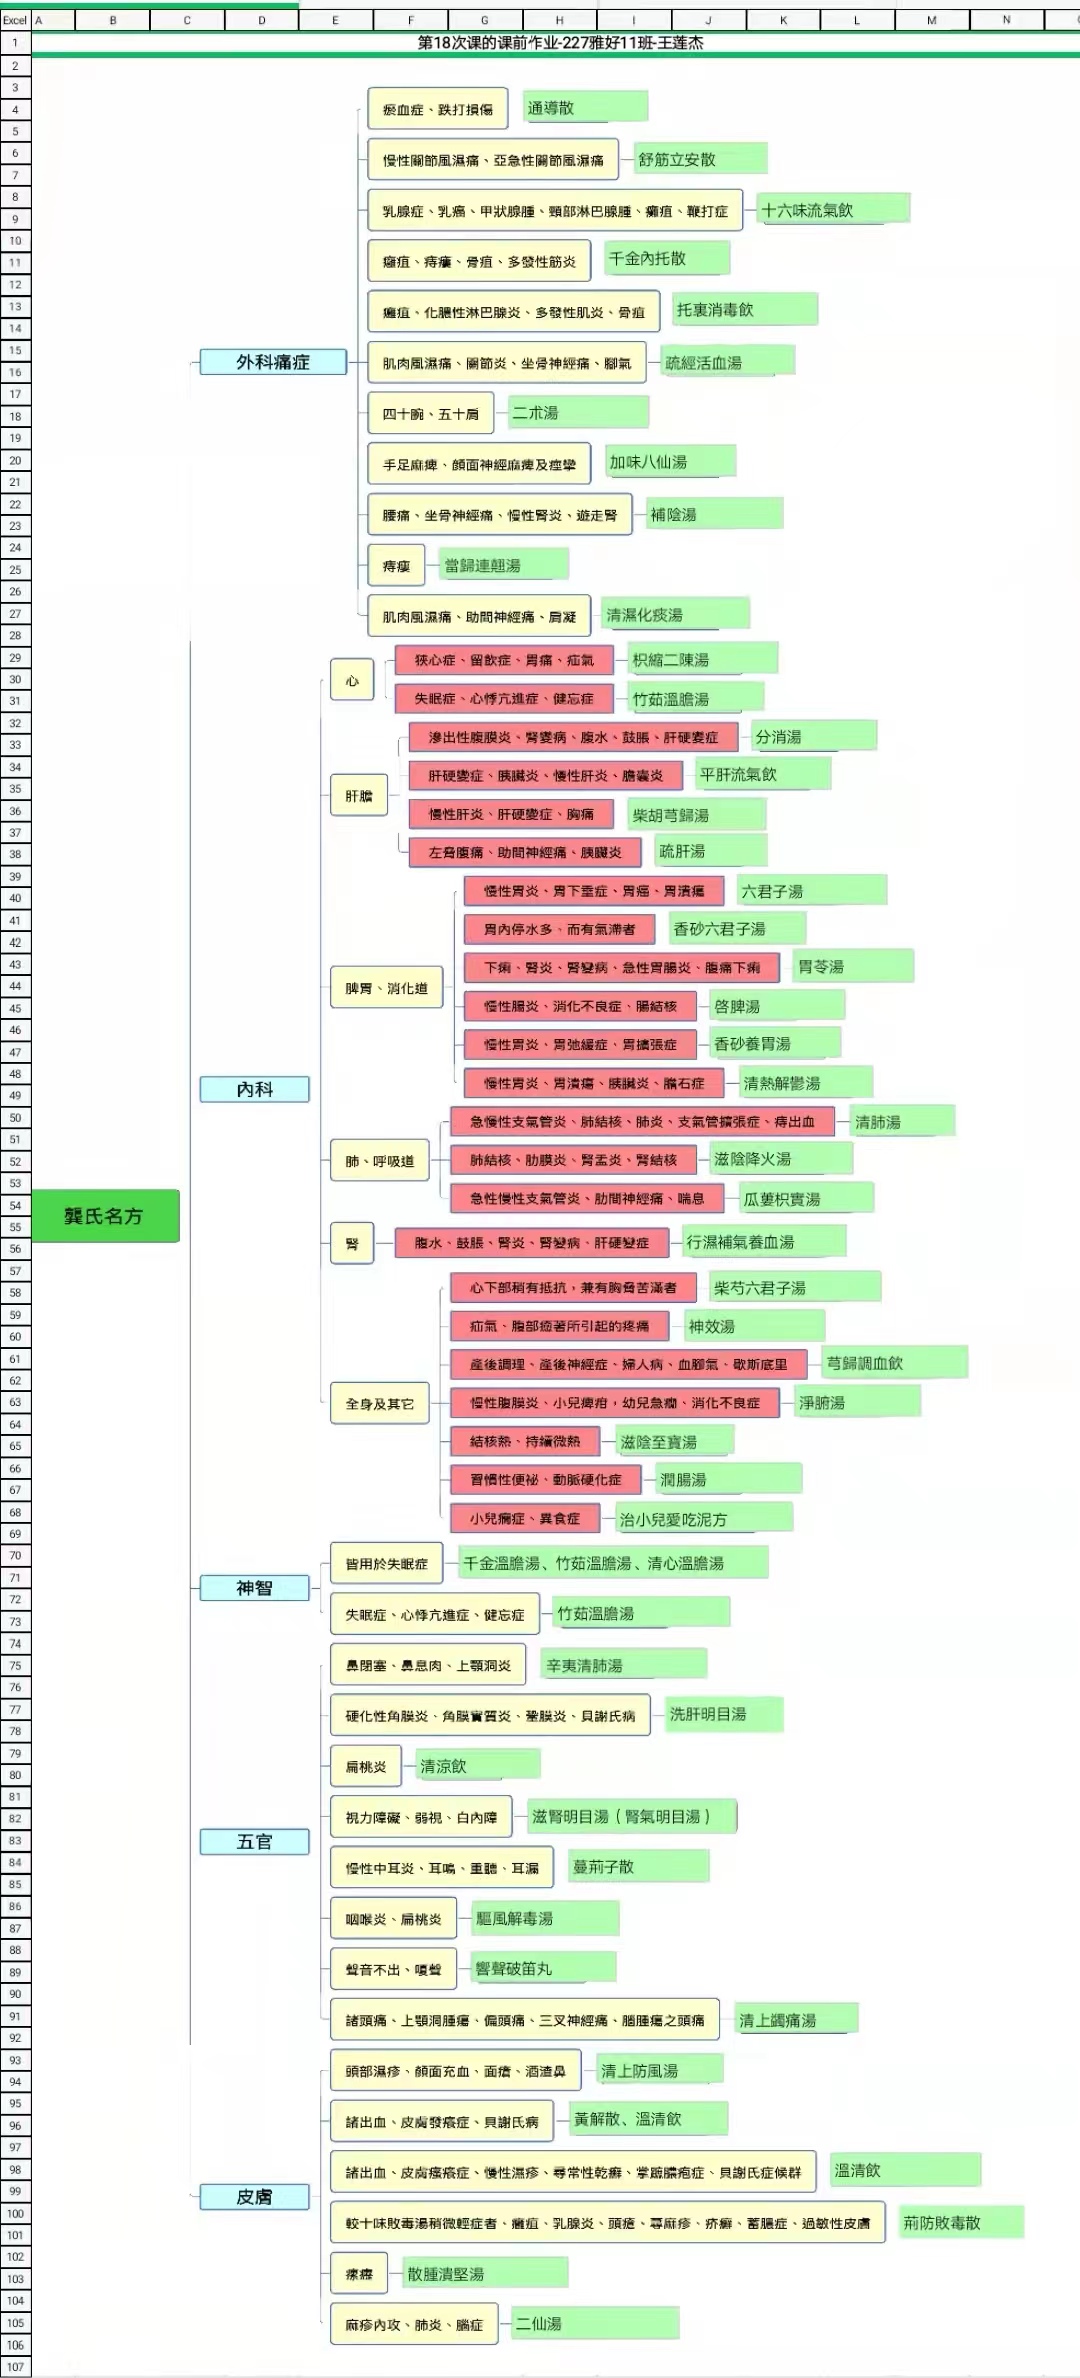Viewport: 1080px width, 2378px height.
Task: Click the 外科痛症 branch node
Action: (273, 362)
